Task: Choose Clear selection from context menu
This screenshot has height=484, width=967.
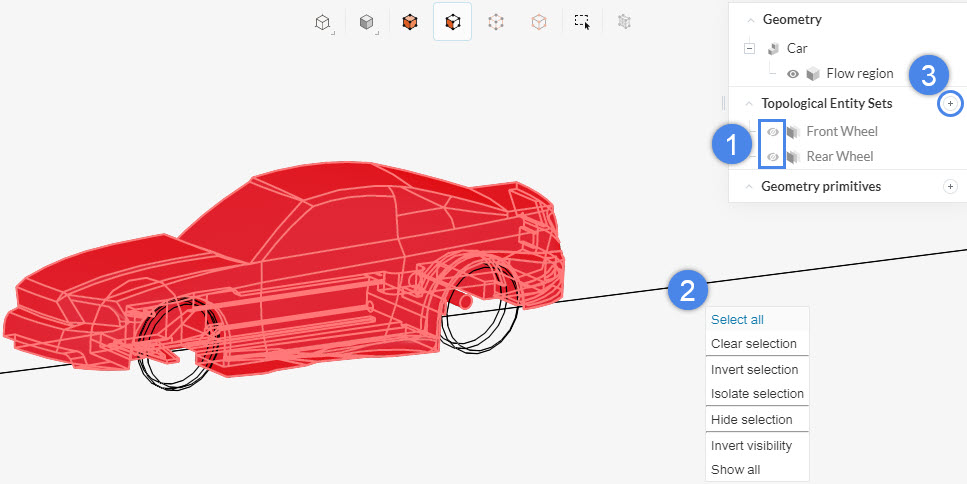Action: point(757,343)
